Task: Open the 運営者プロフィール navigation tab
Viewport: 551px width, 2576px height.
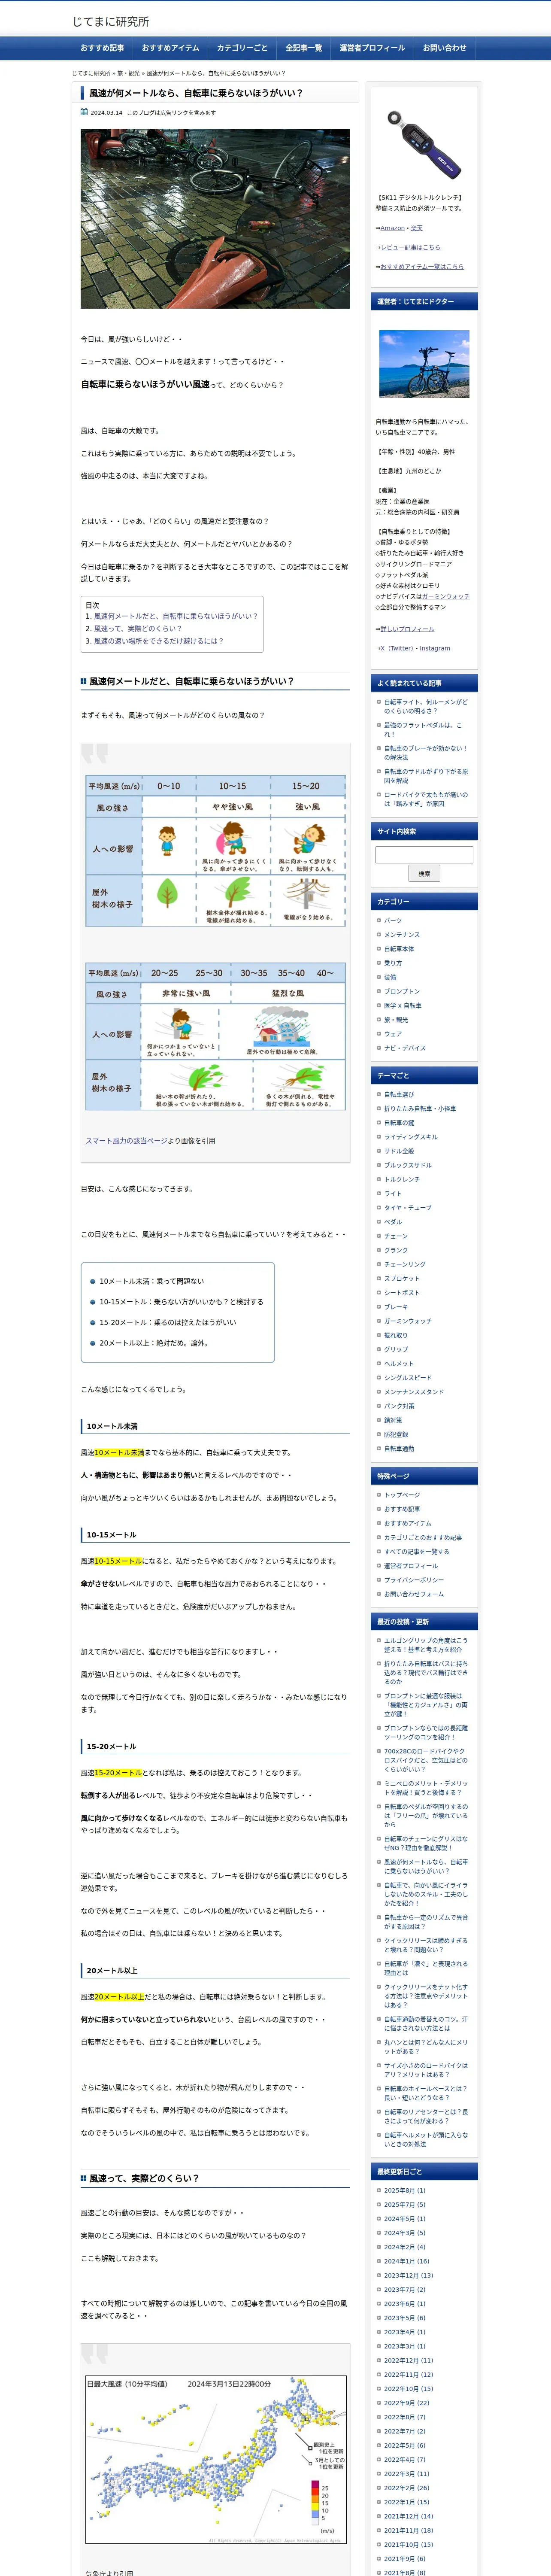Action: [x=372, y=48]
